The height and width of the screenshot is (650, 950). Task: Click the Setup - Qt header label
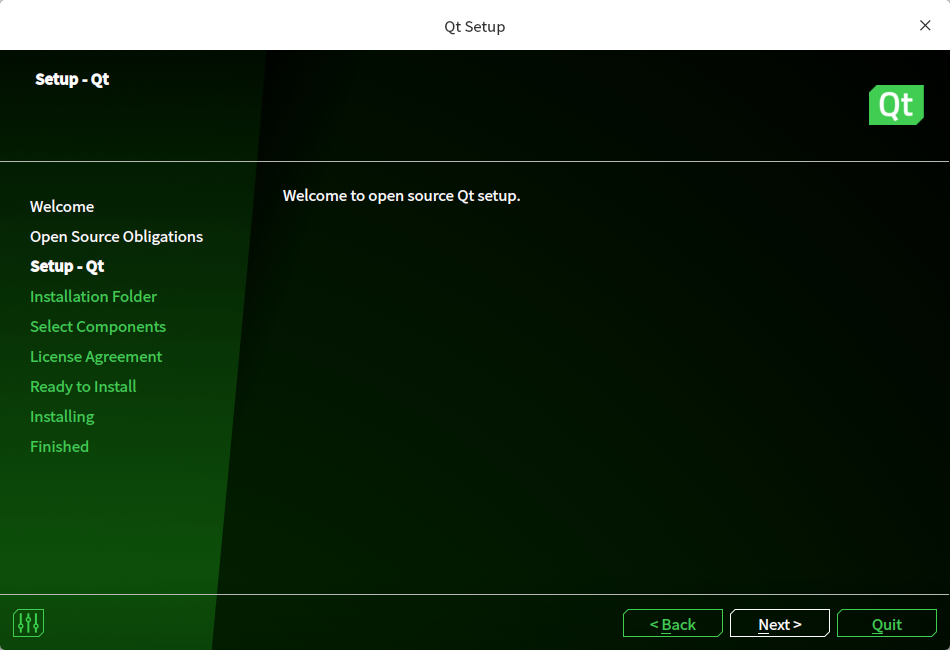(72, 79)
